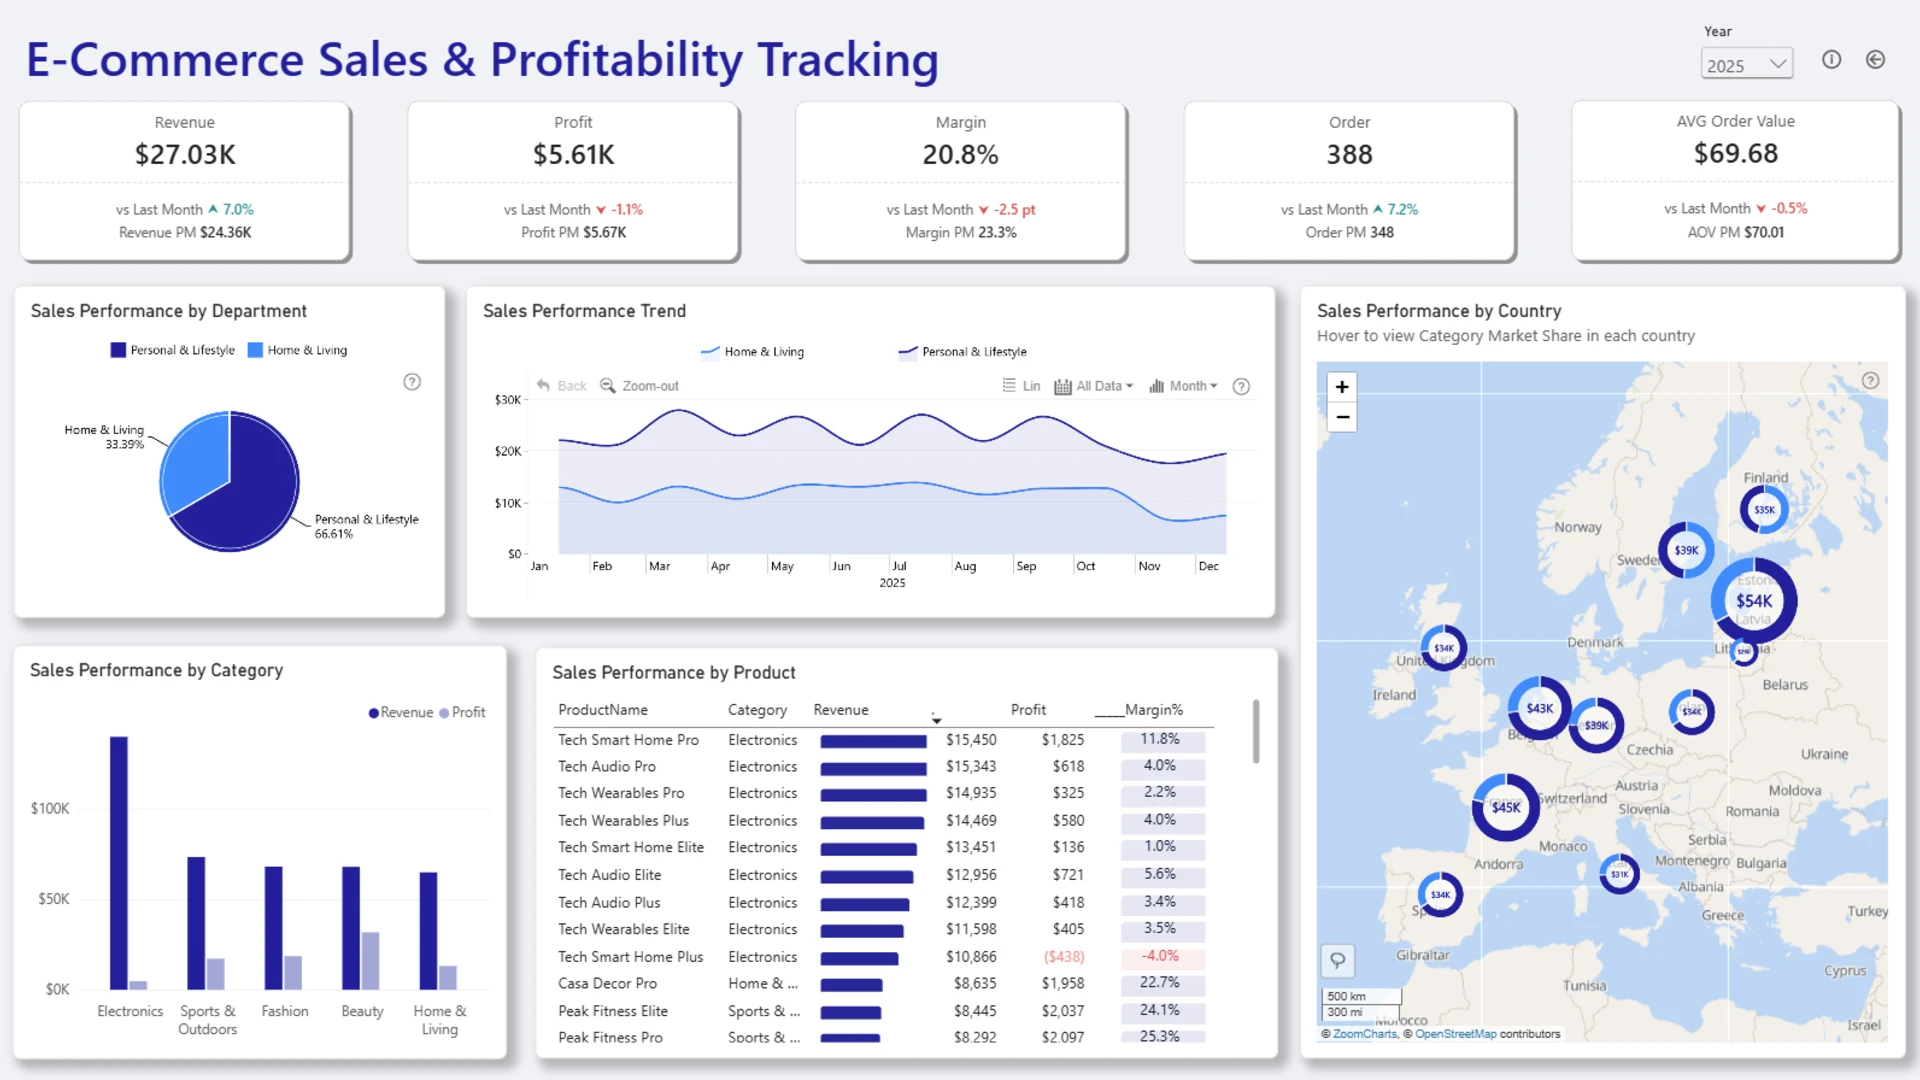Click Zoom-out in the trend chart toolbar
Viewport: 1920px width, 1080px height.
click(639, 386)
